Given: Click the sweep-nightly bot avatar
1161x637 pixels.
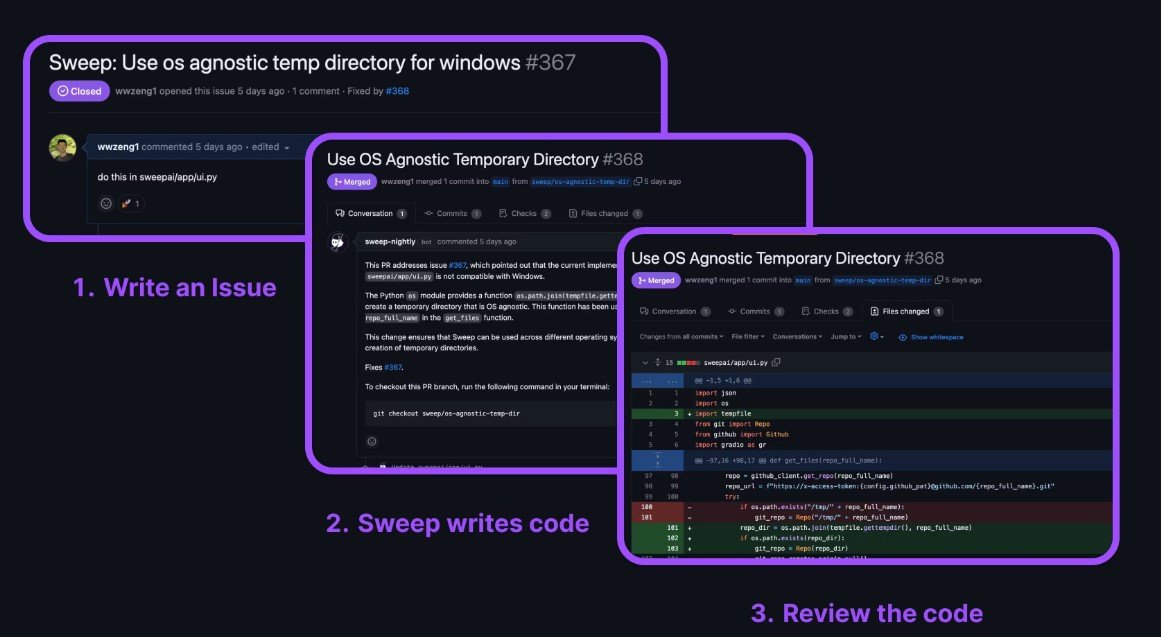Looking at the screenshot, I should (338, 242).
